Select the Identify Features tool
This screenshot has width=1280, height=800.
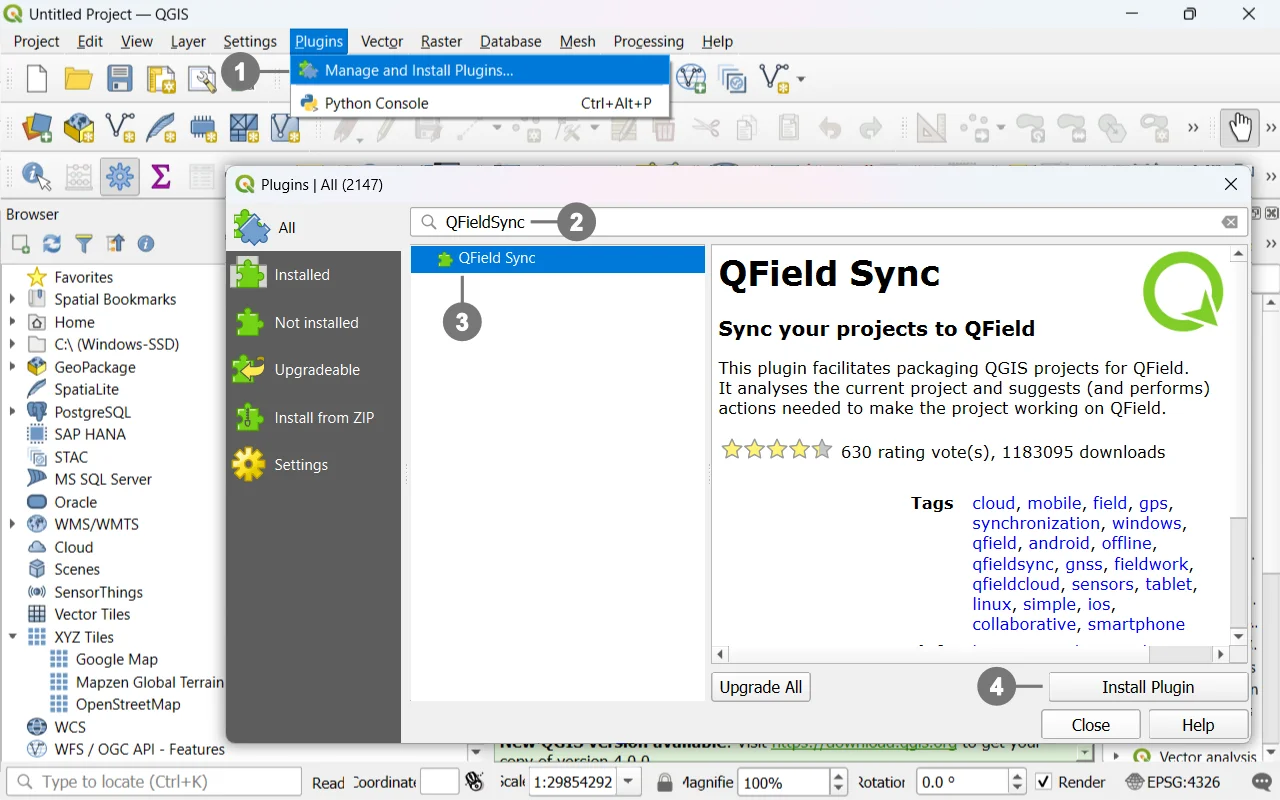coord(37,177)
